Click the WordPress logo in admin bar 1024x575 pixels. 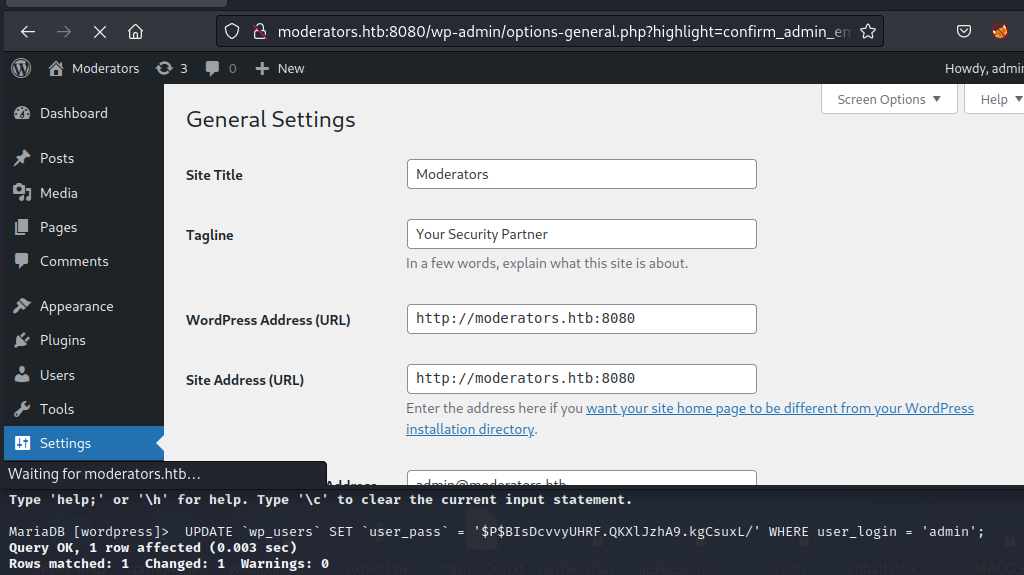[21, 68]
